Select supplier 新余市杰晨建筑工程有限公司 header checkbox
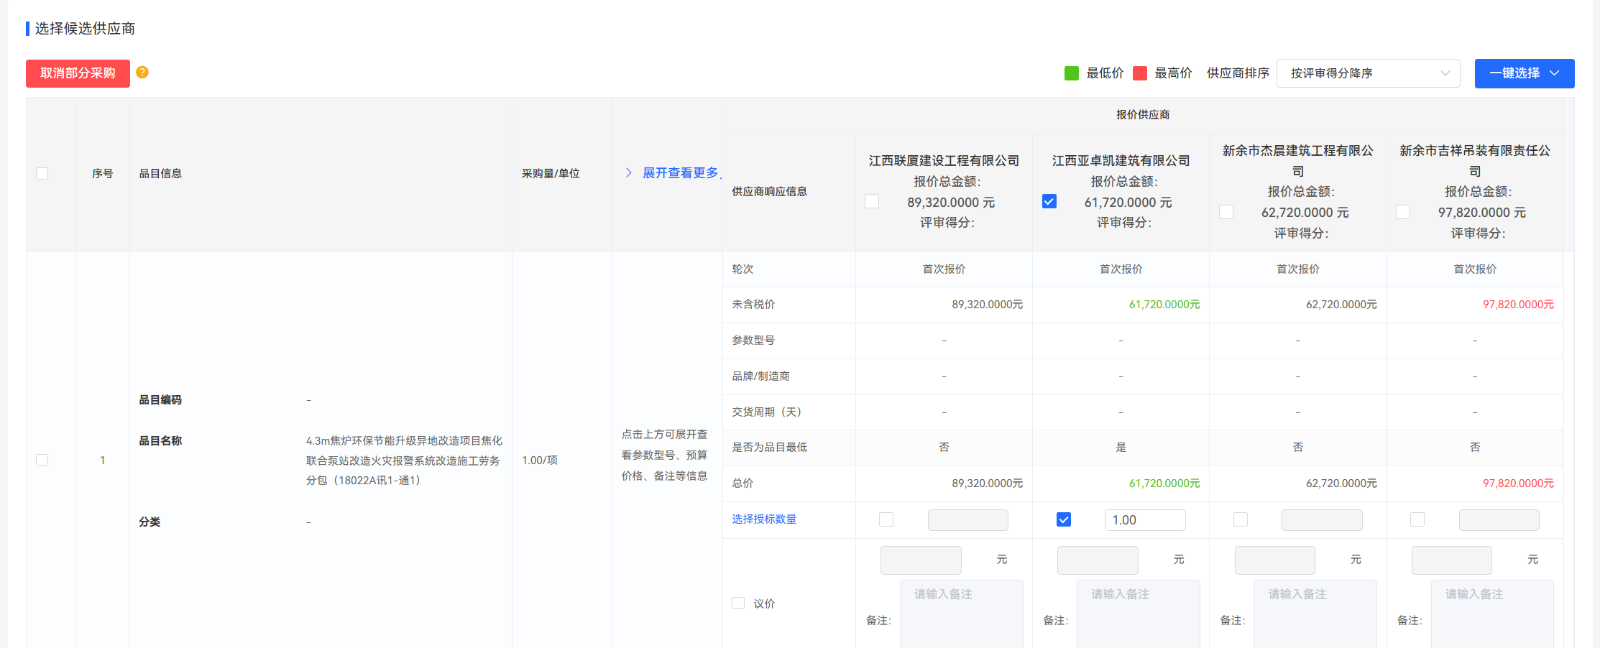 point(1226,212)
